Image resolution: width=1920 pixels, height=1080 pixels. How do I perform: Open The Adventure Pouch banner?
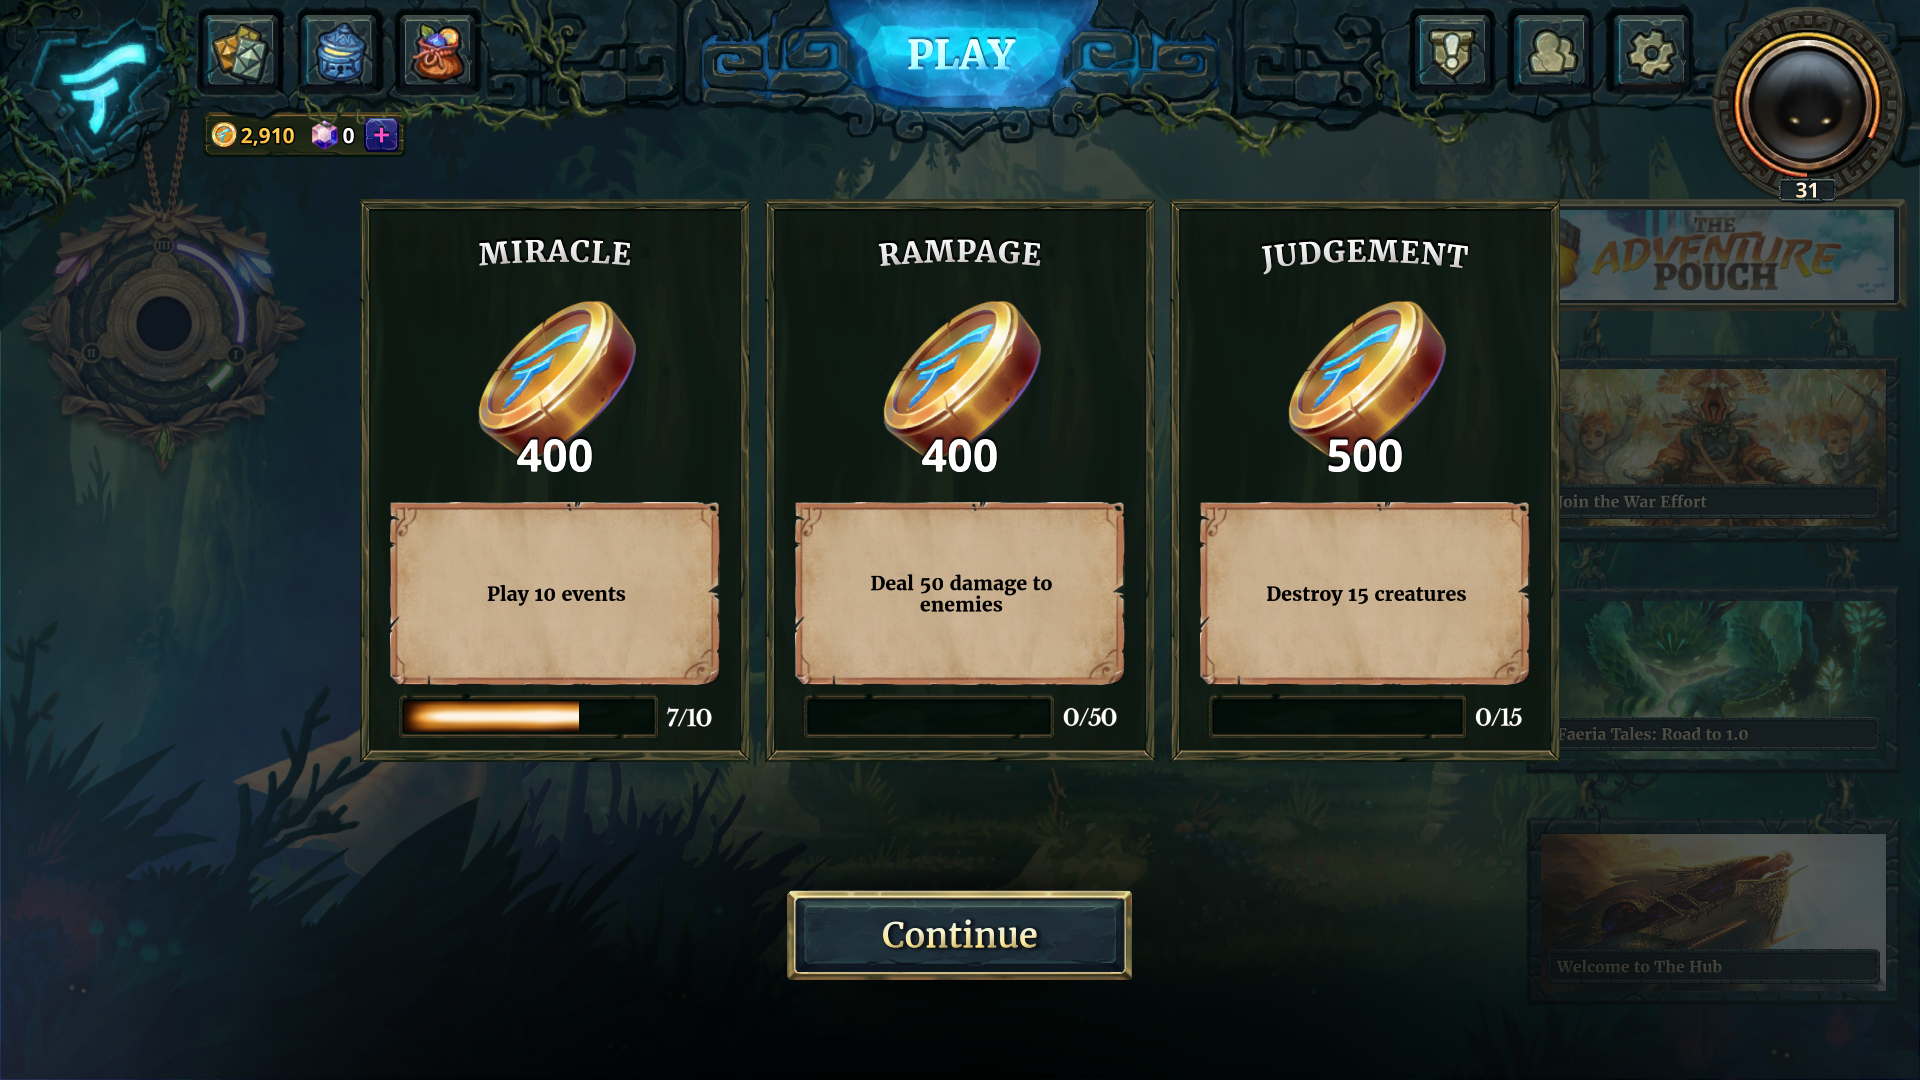pos(1727,255)
